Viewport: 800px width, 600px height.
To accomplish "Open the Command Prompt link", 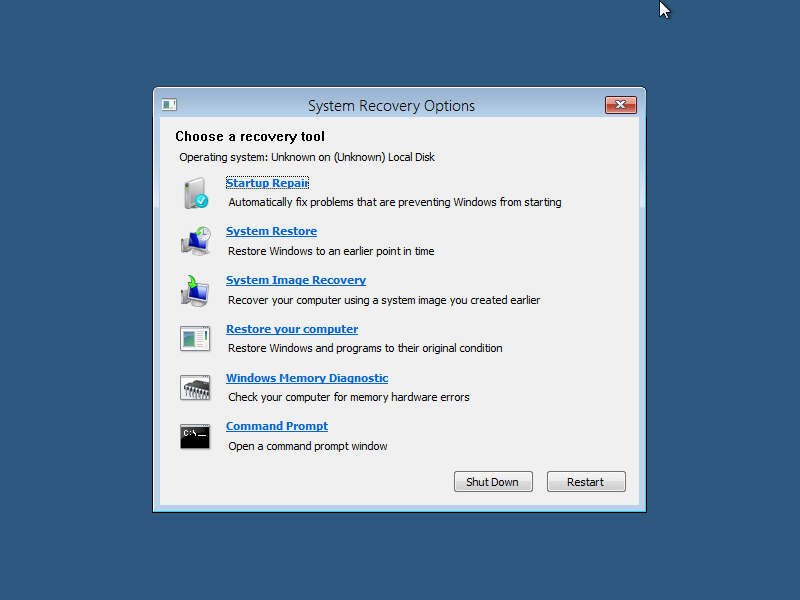I will pyautogui.click(x=277, y=426).
